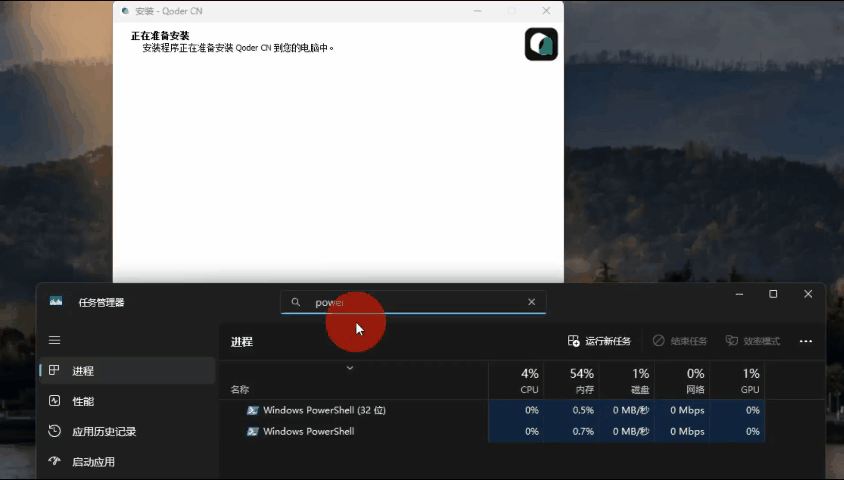Click the 0.7% memory cell for Windows PowerShell
The width and height of the screenshot is (844, 480).
click(x=572, y=432)
